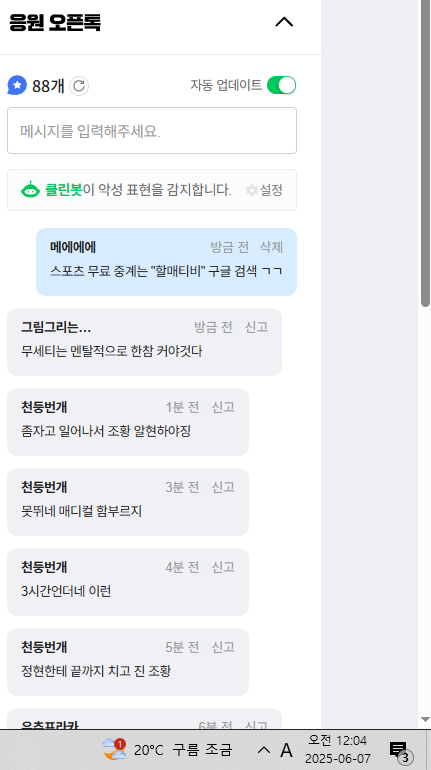Click the refresh icon next to 88개

79,86
